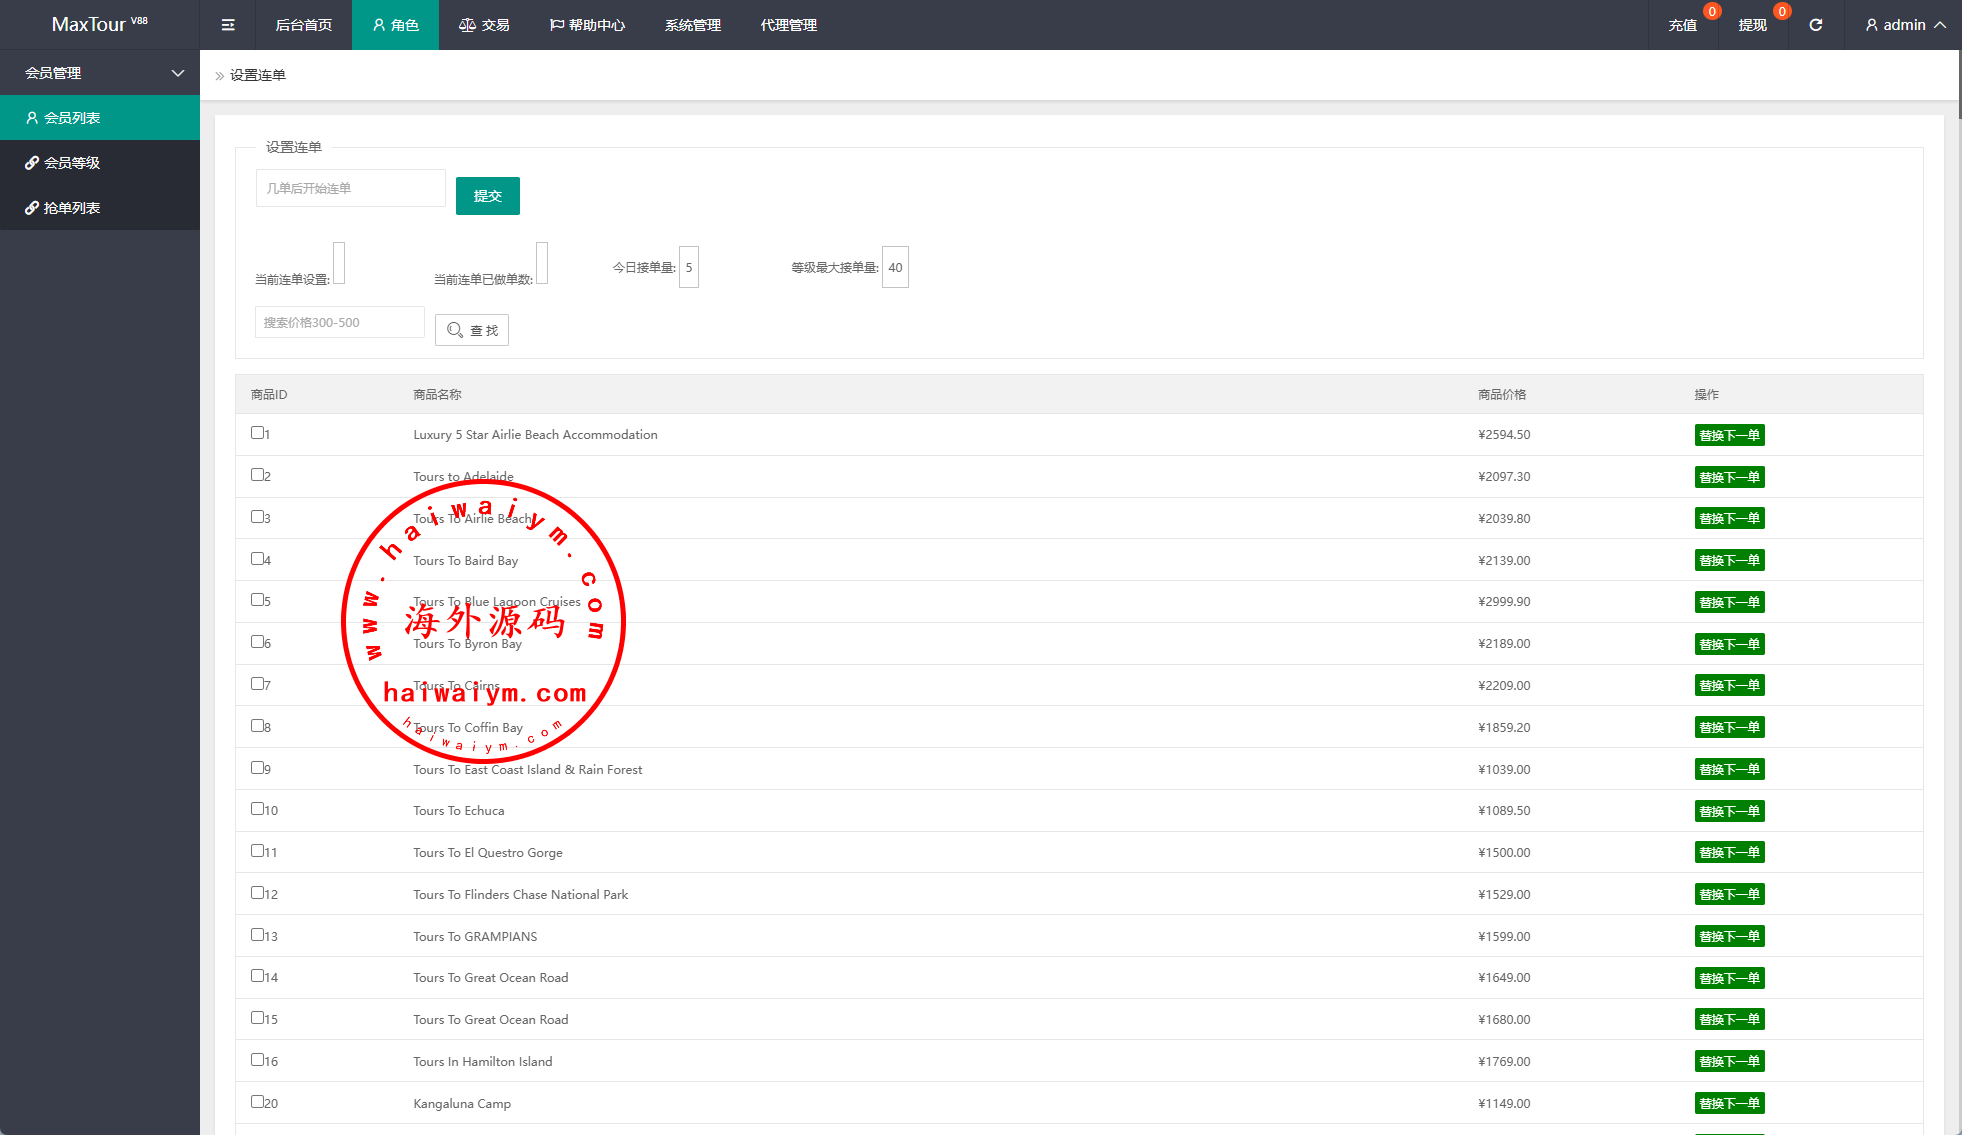Open the 交易 top menu
Screen dimensions: 1962x1135
tap(484, 25)
